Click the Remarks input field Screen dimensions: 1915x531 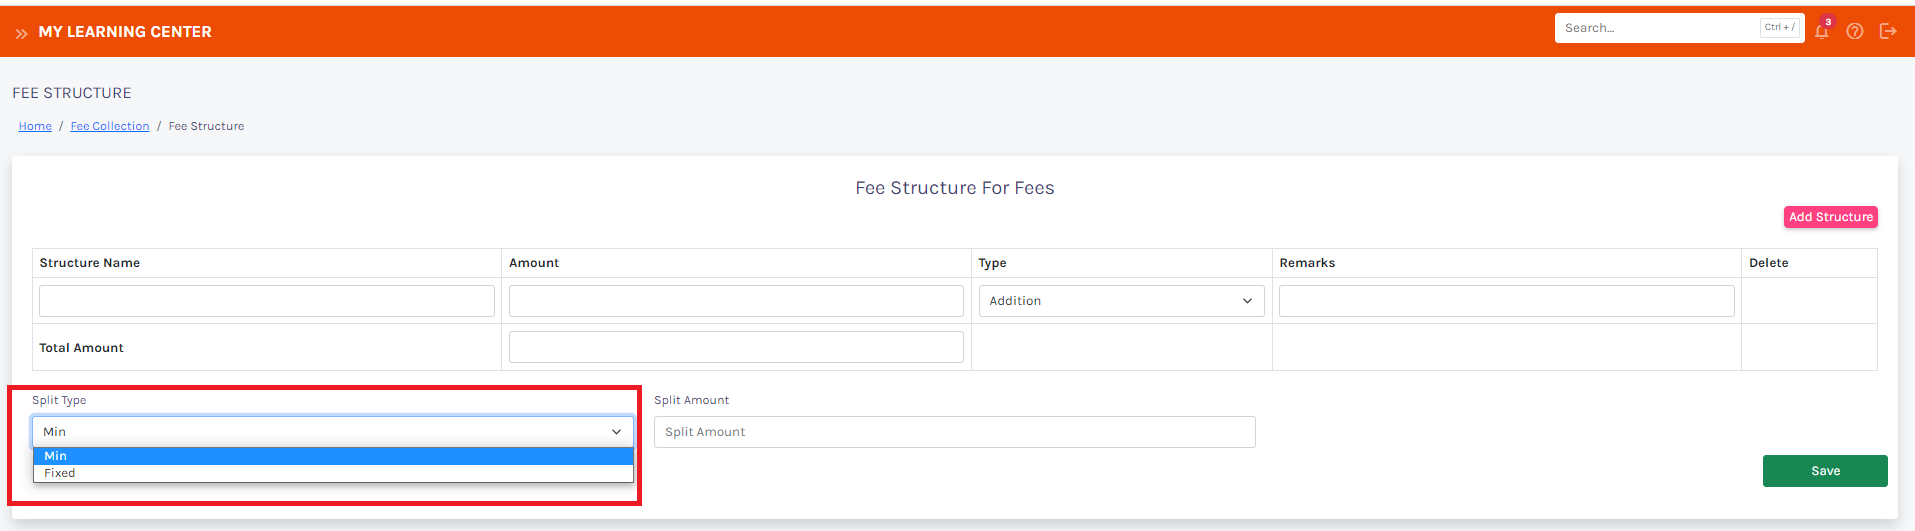1506,301
